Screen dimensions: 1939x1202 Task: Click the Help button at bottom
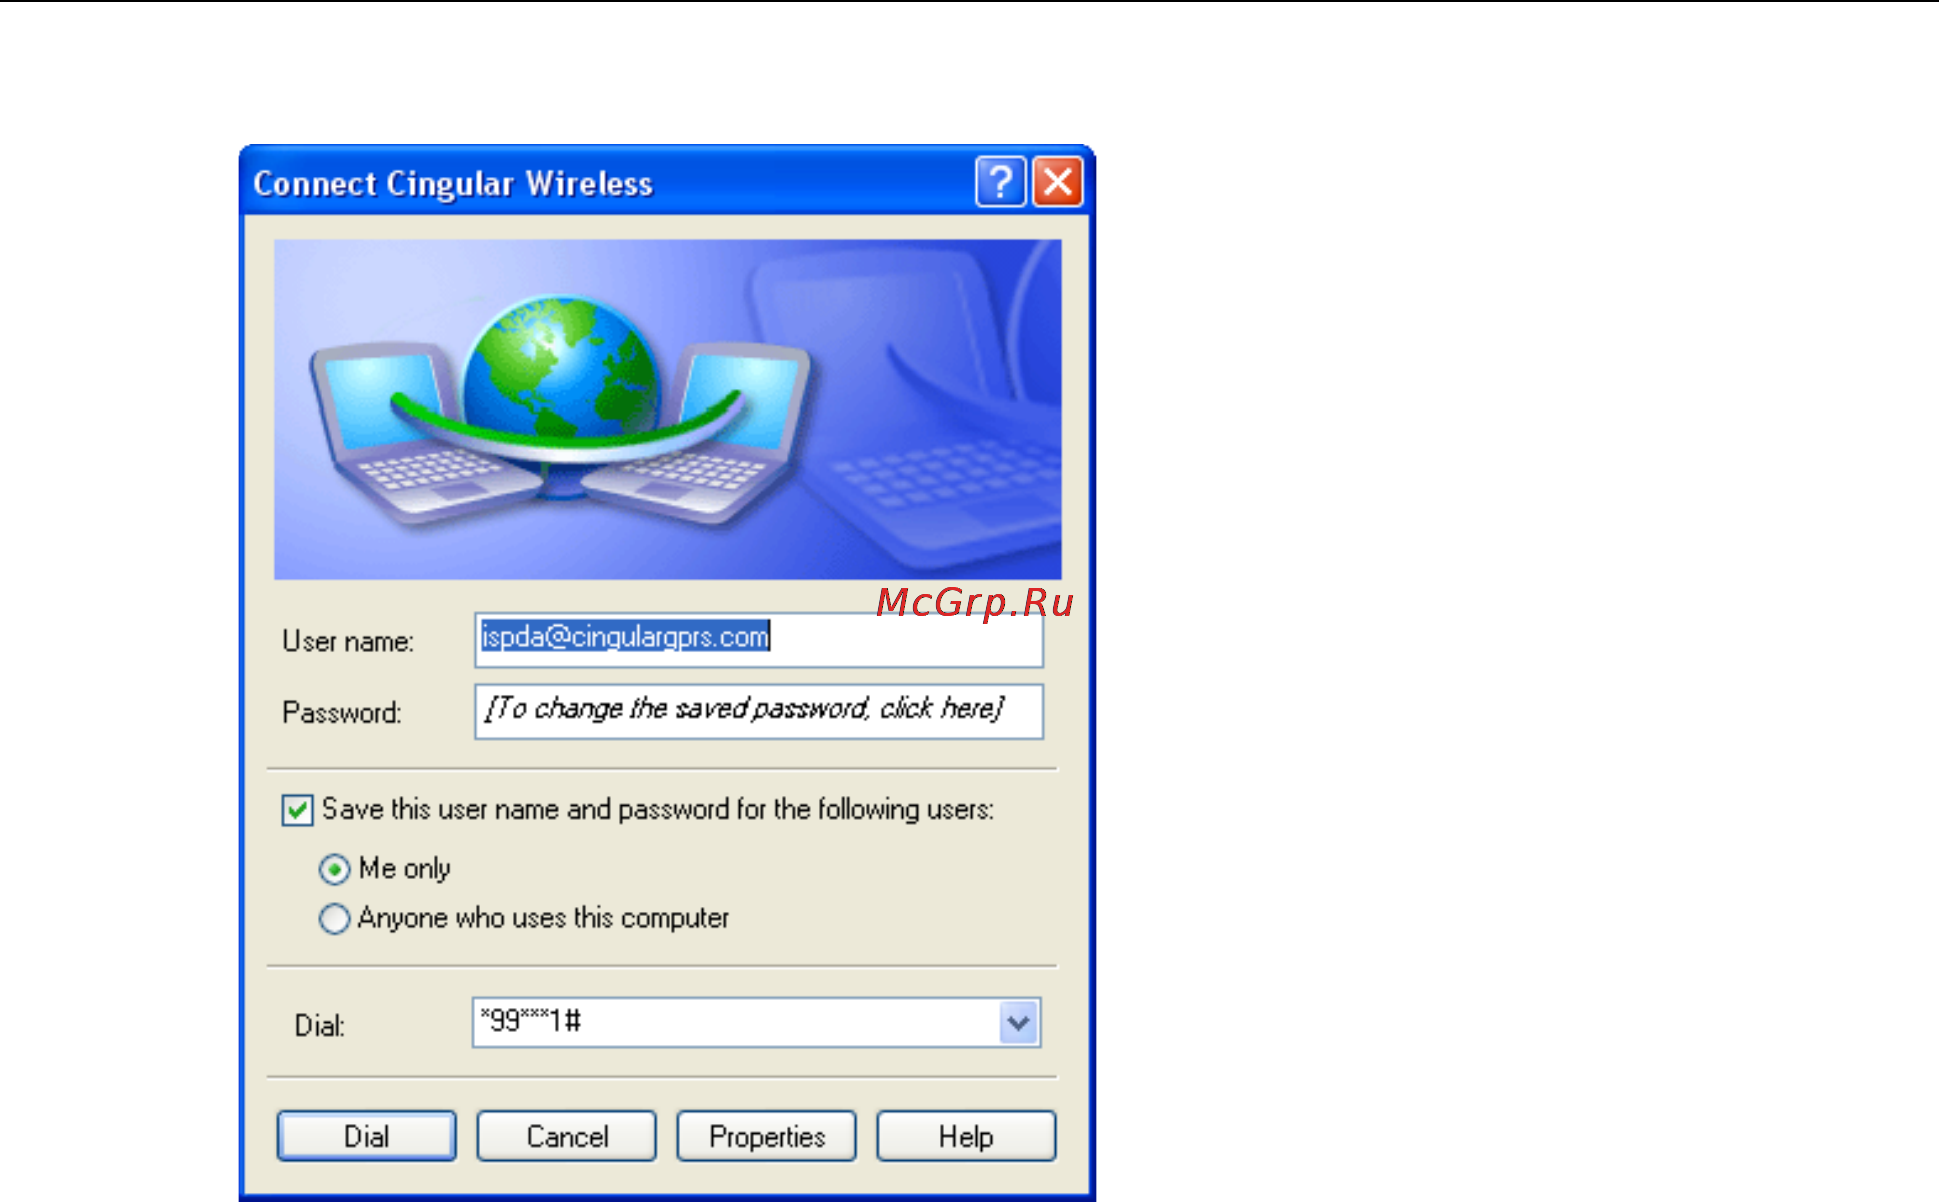[966, 1136]
